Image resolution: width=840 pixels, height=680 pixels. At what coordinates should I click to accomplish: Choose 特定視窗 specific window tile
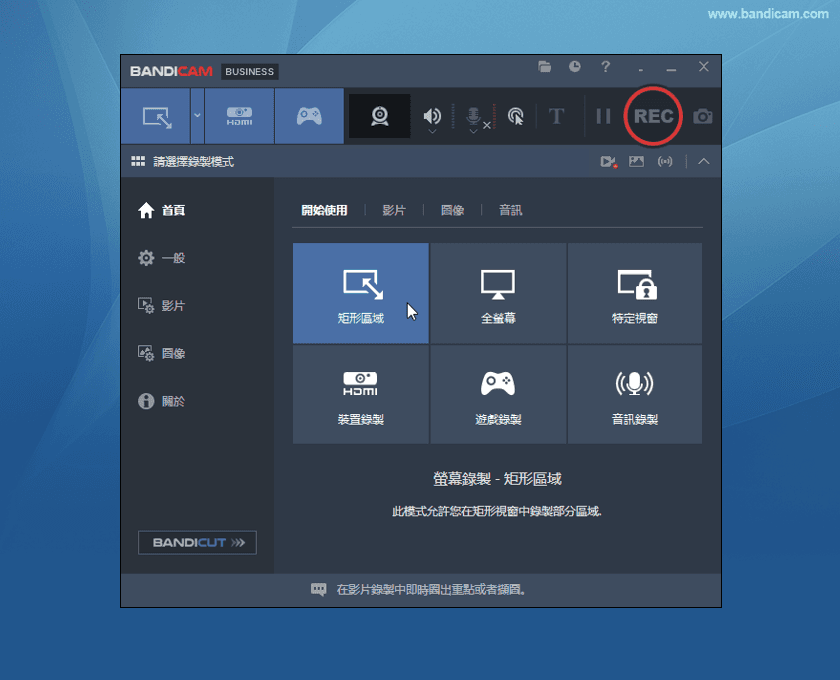(635, 293)
